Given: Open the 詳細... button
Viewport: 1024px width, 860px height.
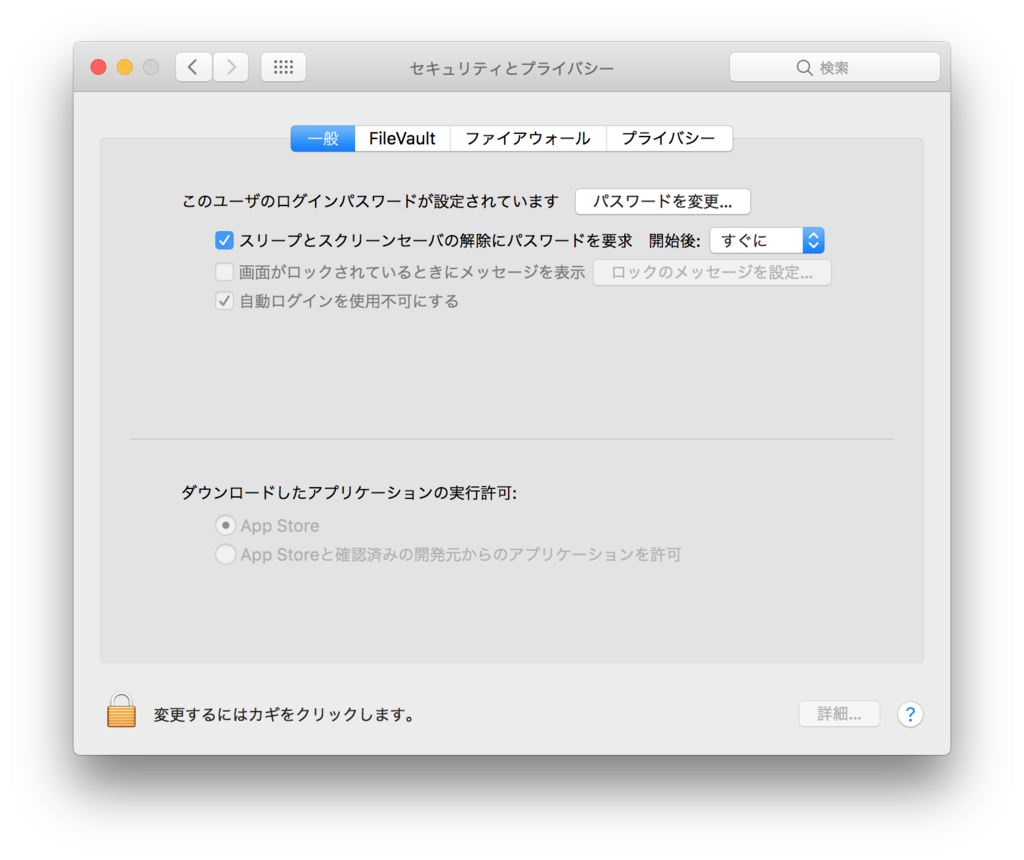Looking at the screenshot, I should click(839, 714).
